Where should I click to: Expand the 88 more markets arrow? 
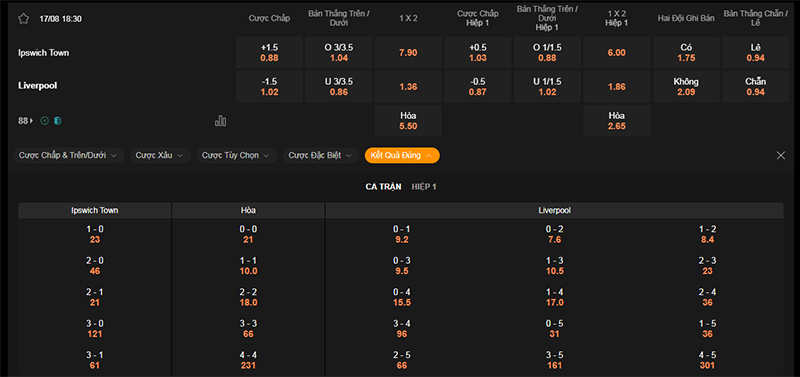(x=26, y=121)
